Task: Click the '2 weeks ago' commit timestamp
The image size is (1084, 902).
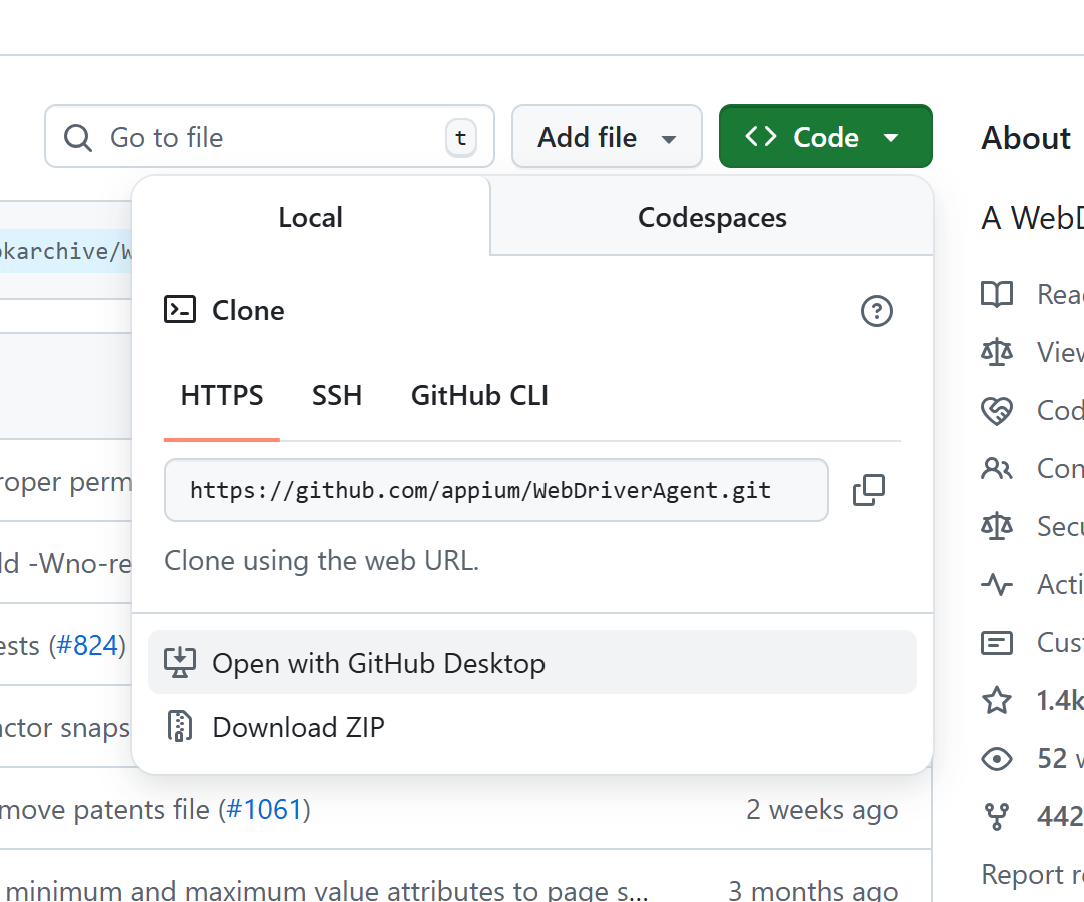Action: [x=822, y=809]
